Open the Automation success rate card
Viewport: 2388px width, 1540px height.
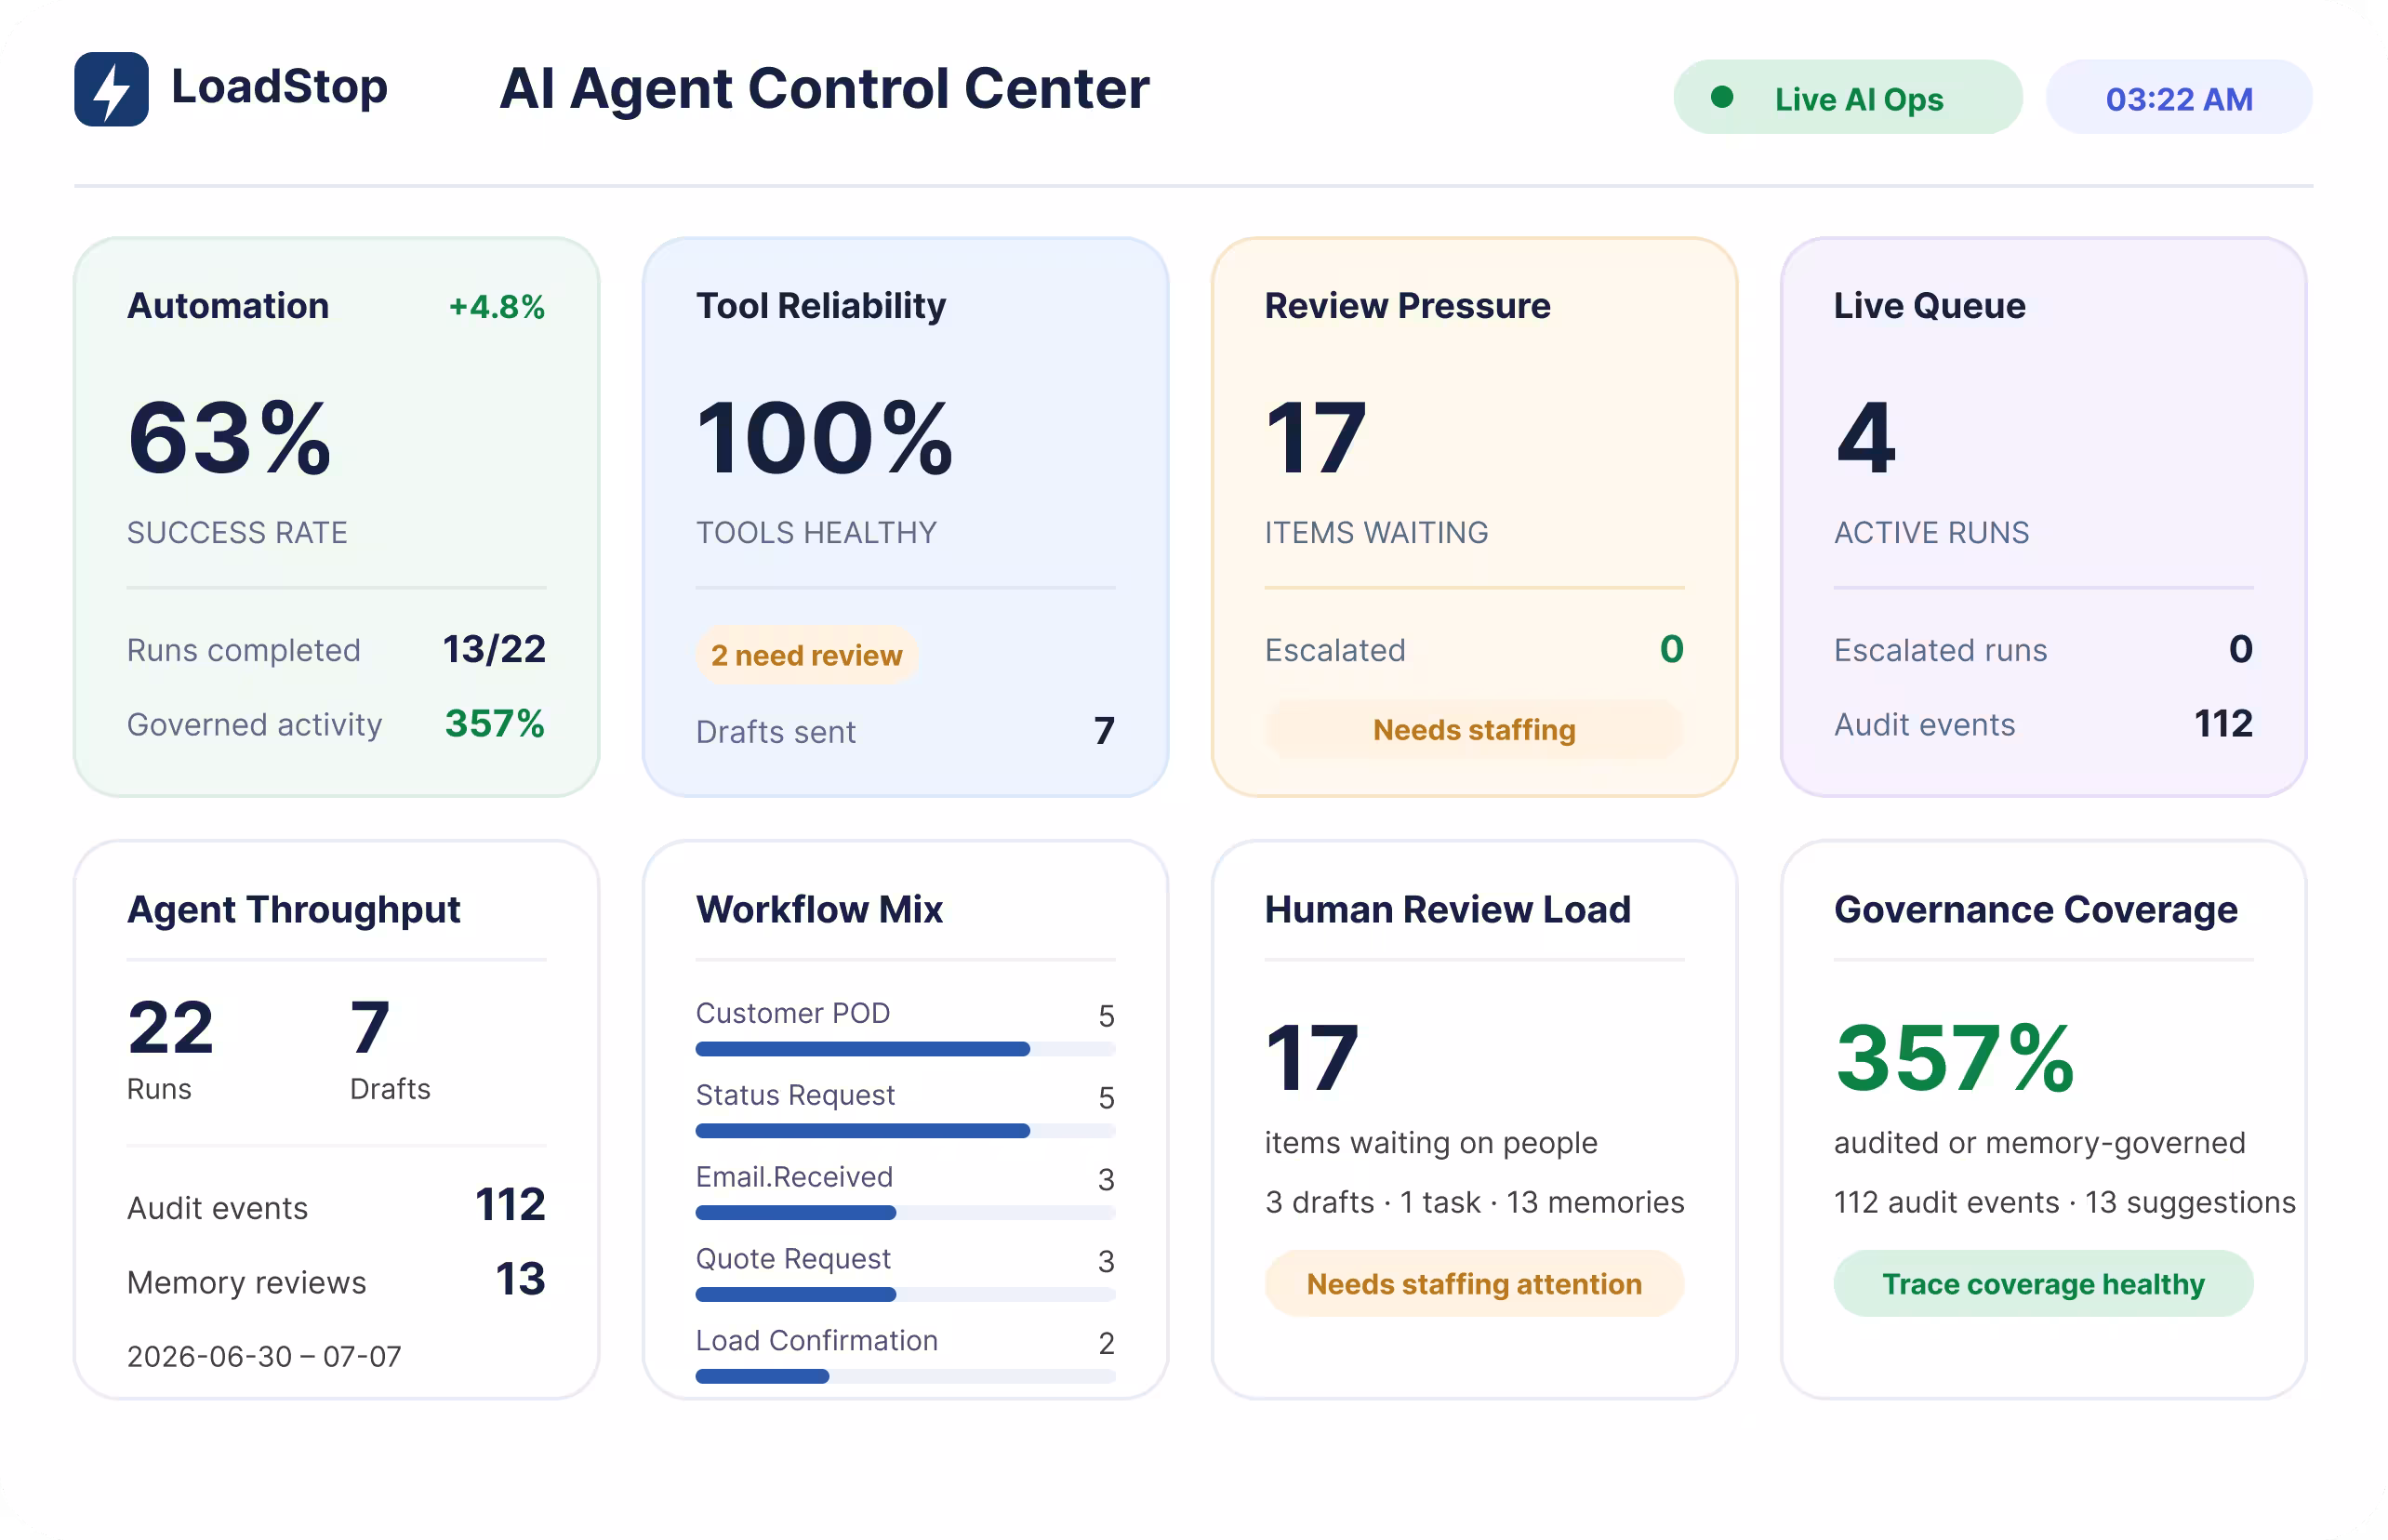(336, 517)
